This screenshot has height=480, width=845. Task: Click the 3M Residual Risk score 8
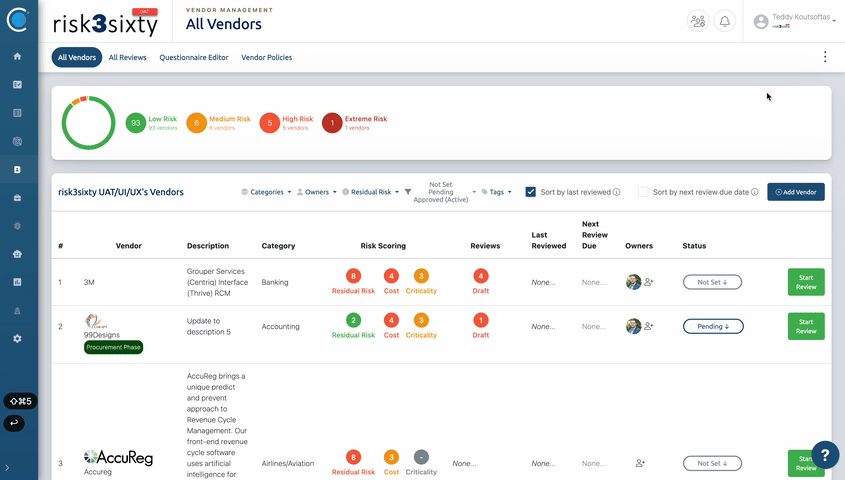[x=354, y=276]
